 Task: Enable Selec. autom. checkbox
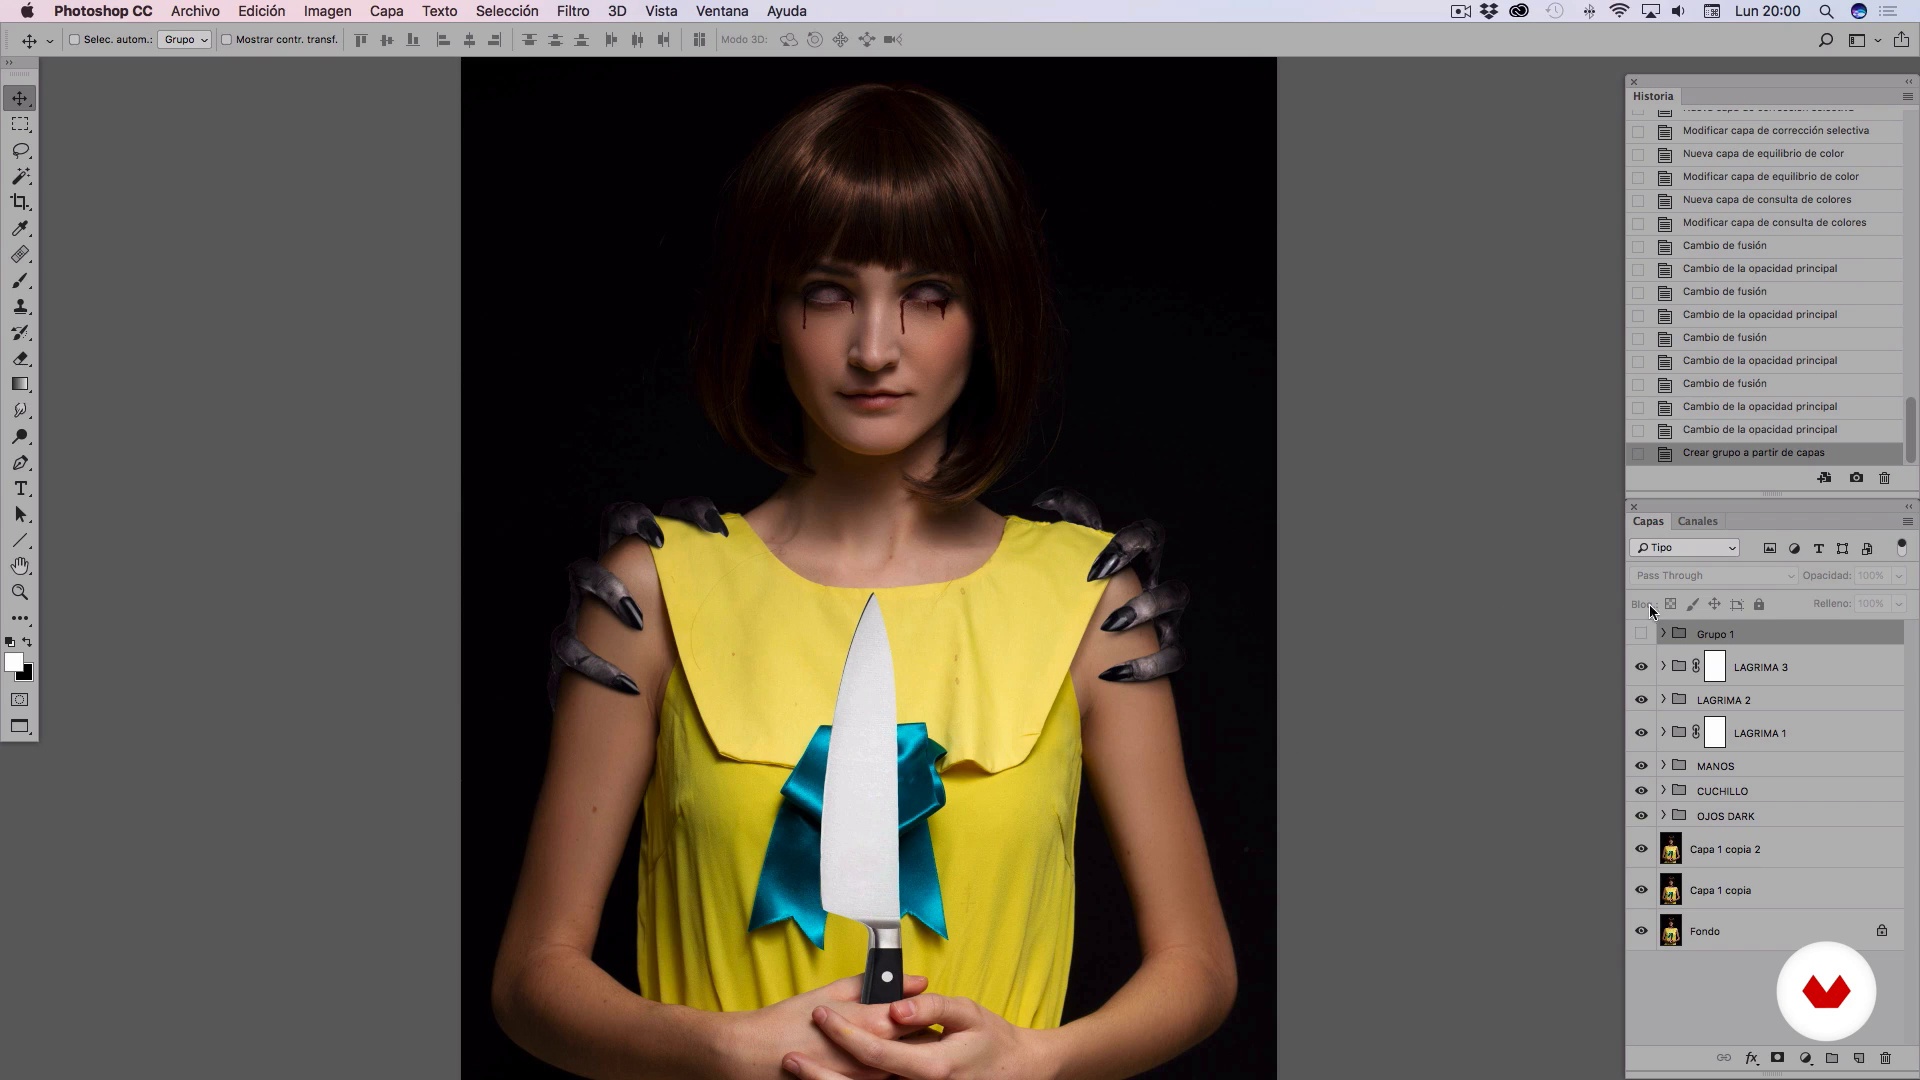click(74, 40)
